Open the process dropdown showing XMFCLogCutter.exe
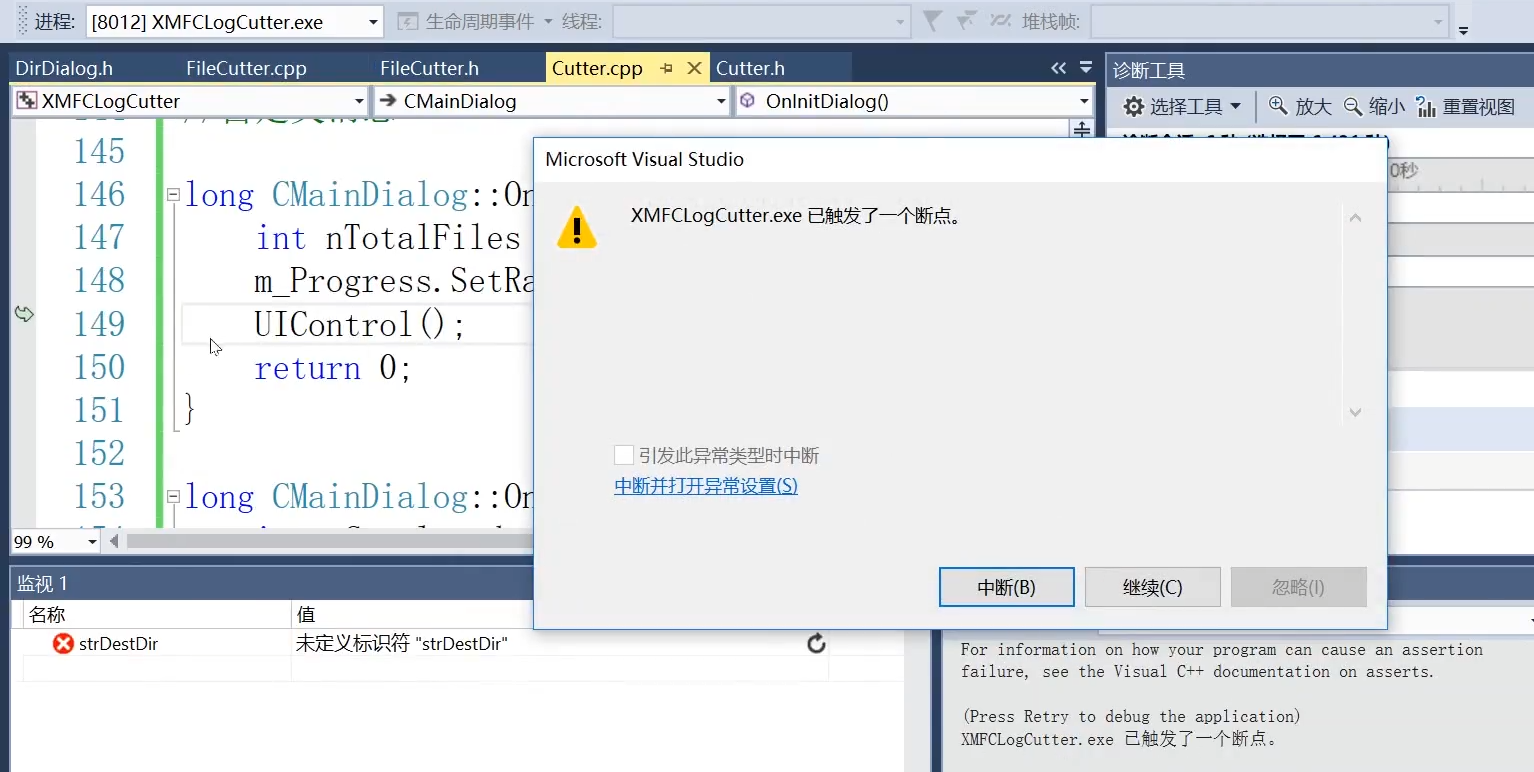1534x772 pixels. click(234, 22)
